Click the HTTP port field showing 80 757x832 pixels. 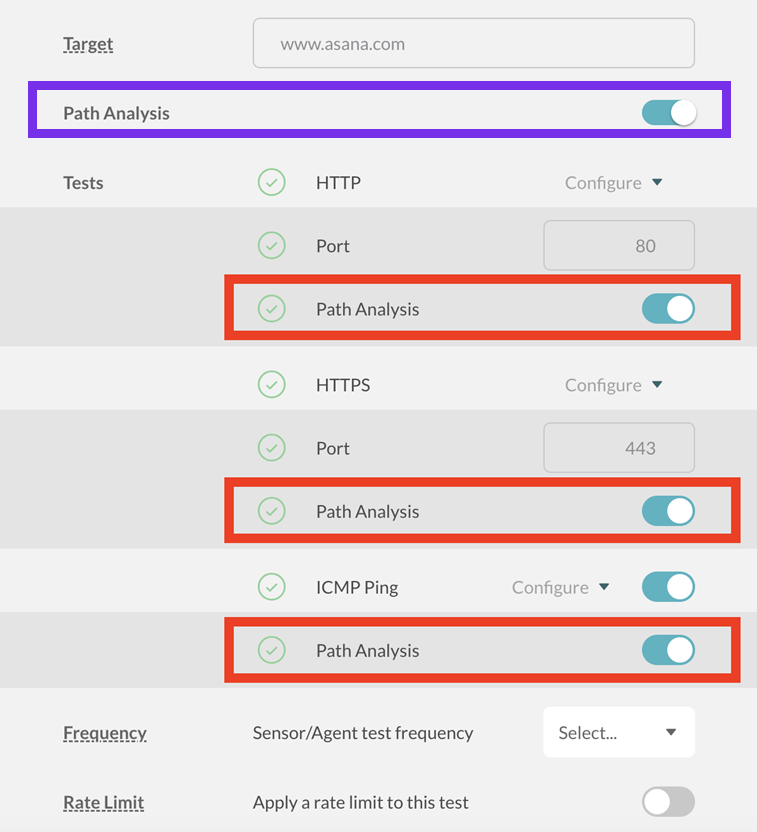coord(618,246)
